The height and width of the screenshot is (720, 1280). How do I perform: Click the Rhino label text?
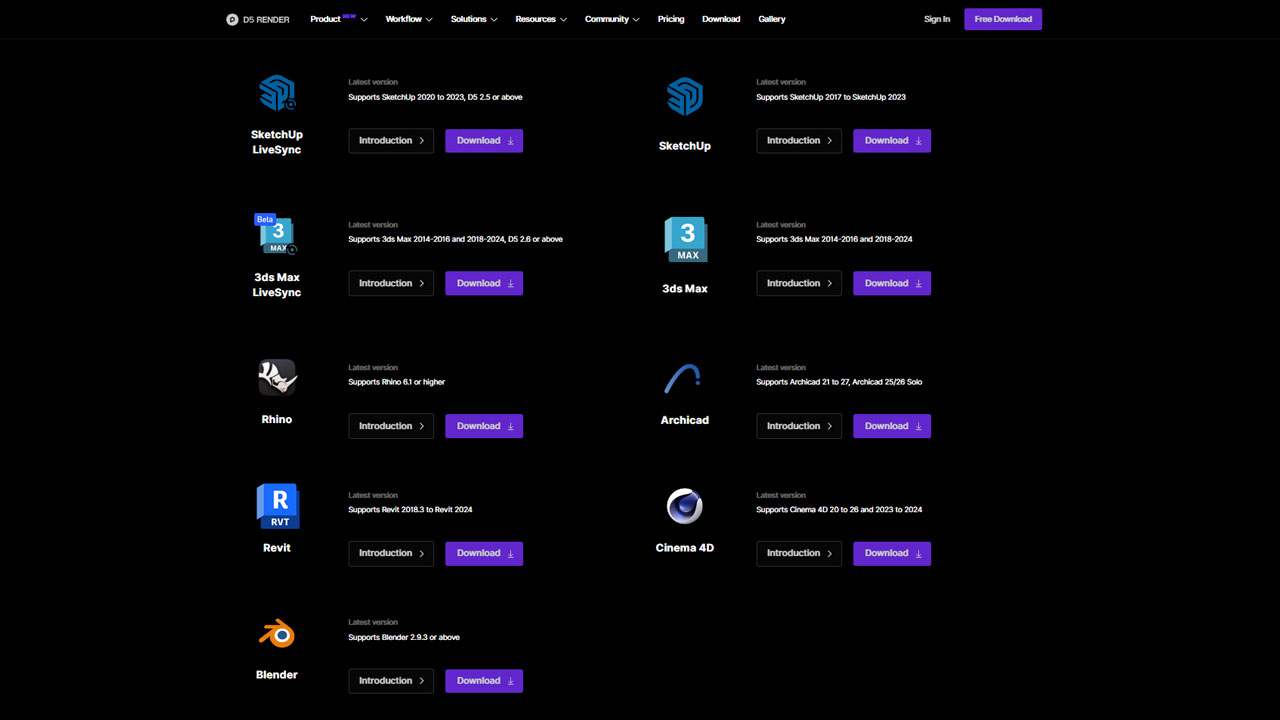pos(277,420)
